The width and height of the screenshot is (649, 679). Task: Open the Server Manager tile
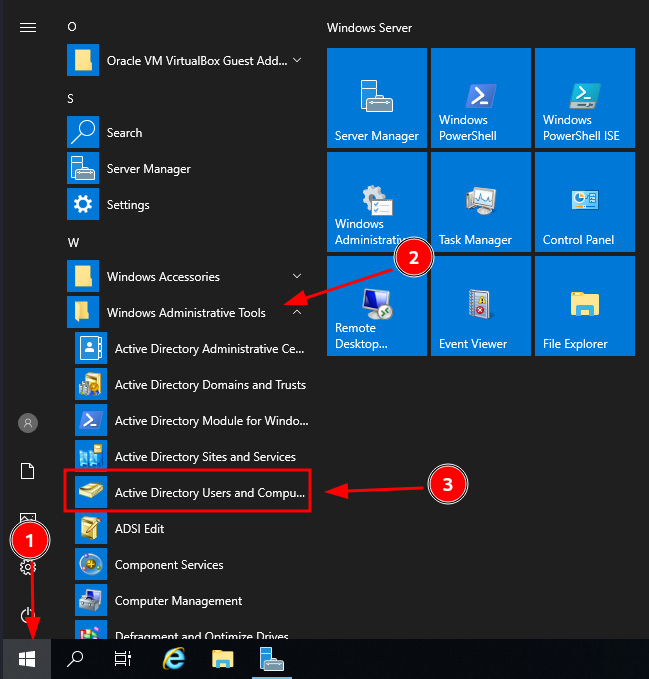(377, 98)
